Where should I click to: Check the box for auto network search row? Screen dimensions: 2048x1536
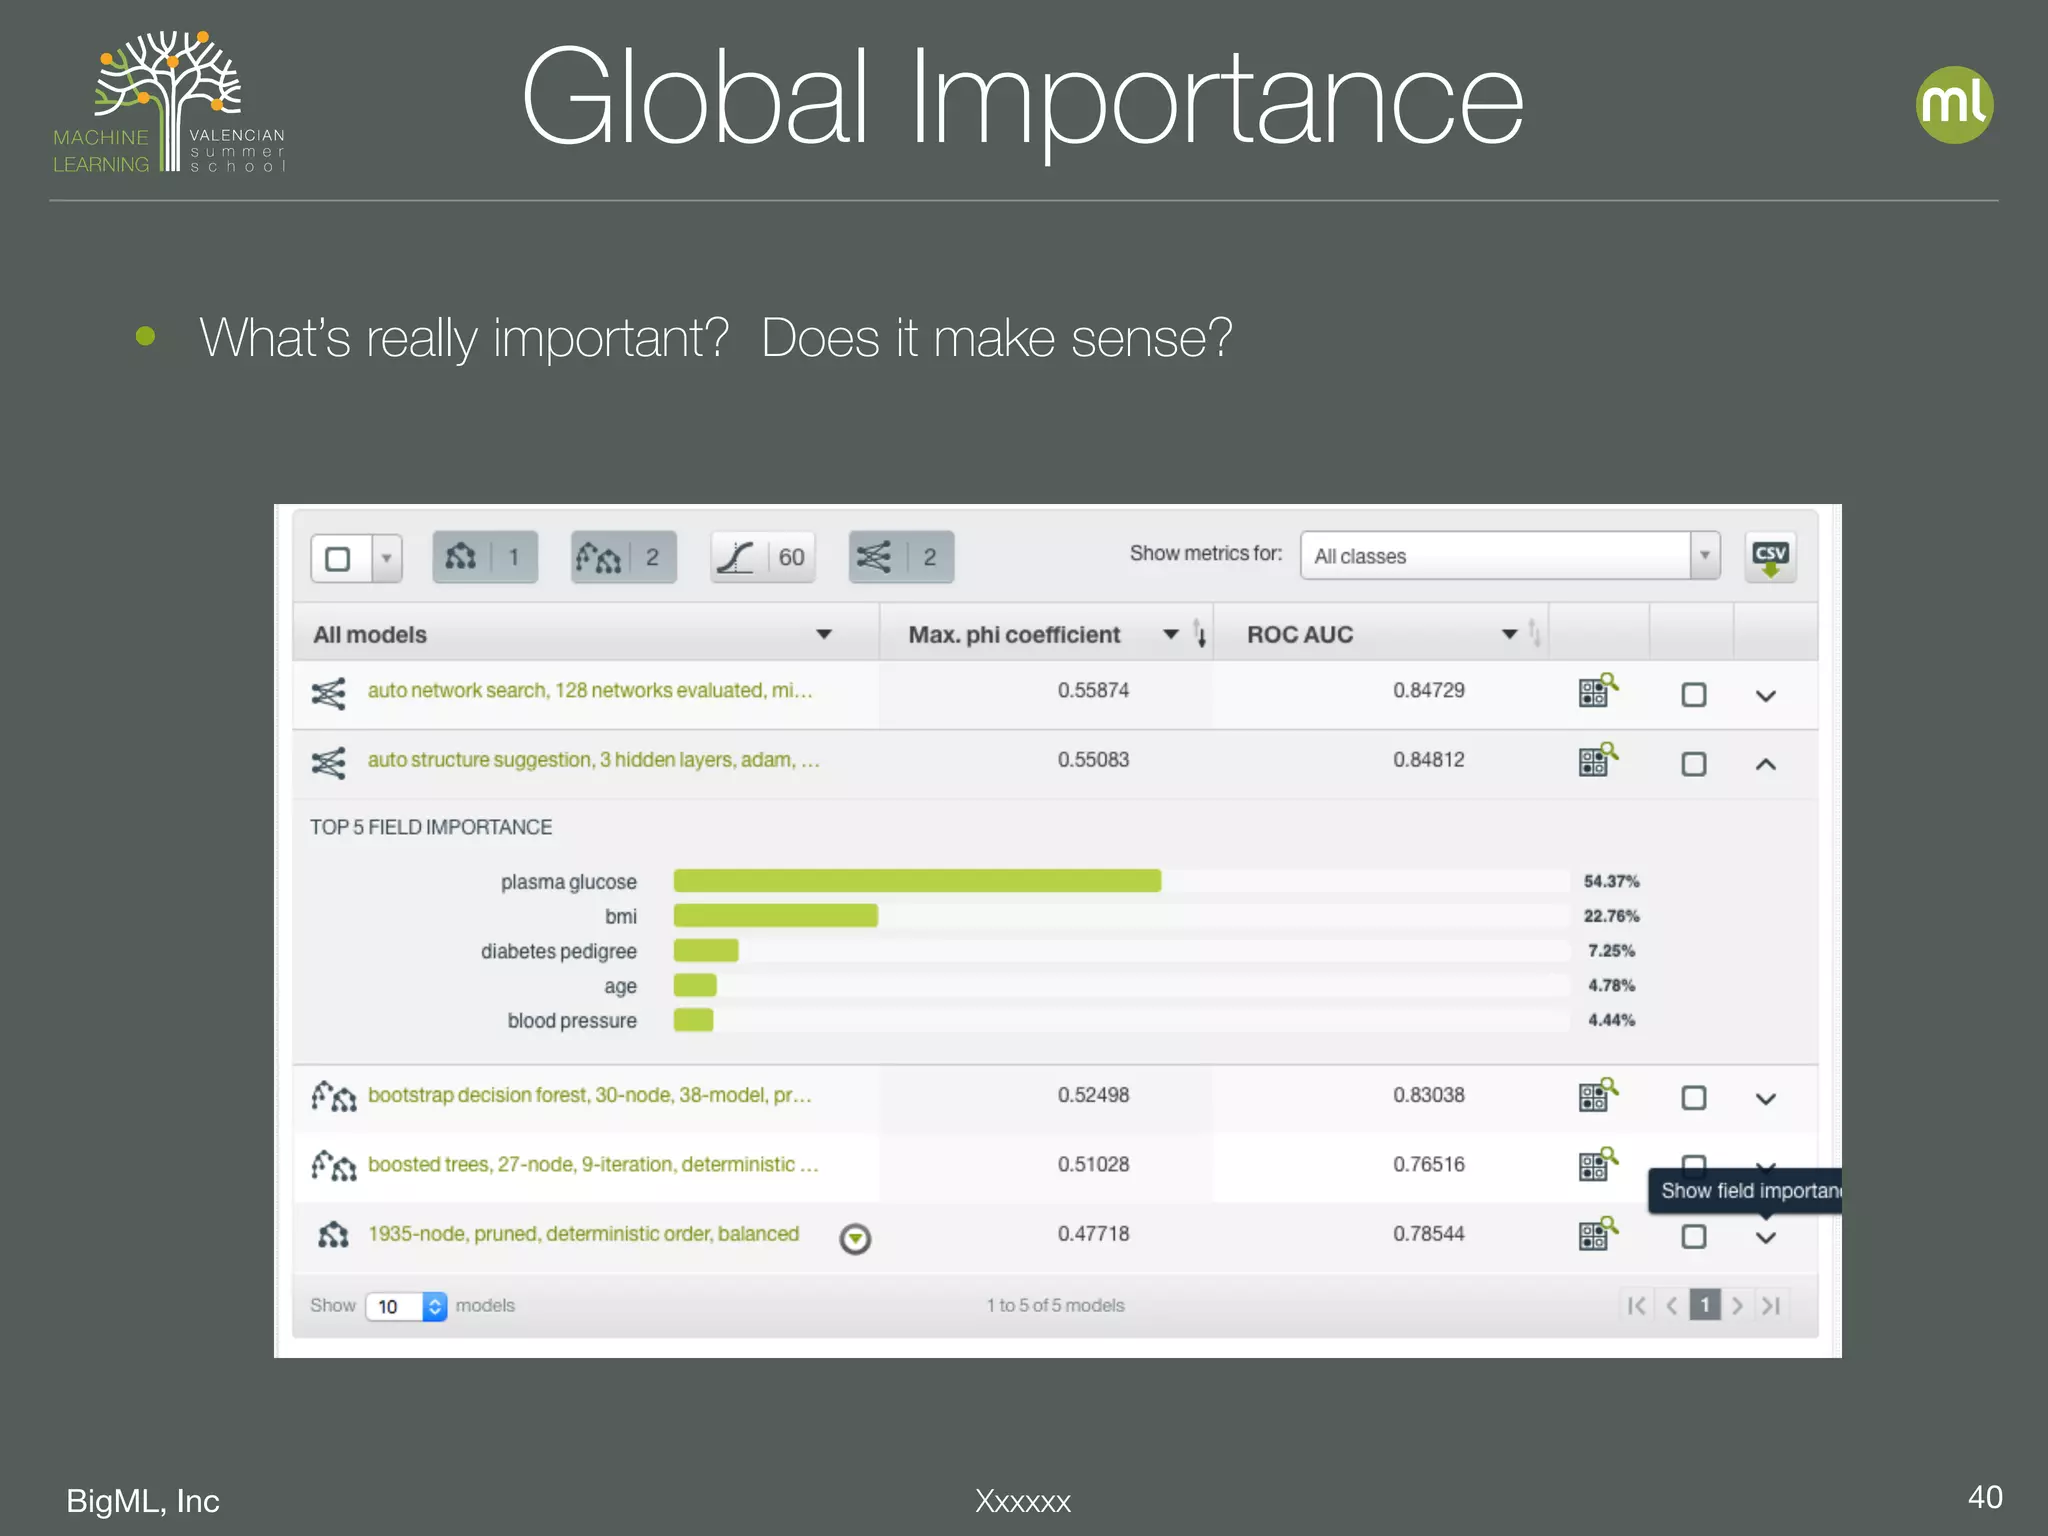(x=1694, y=694)
